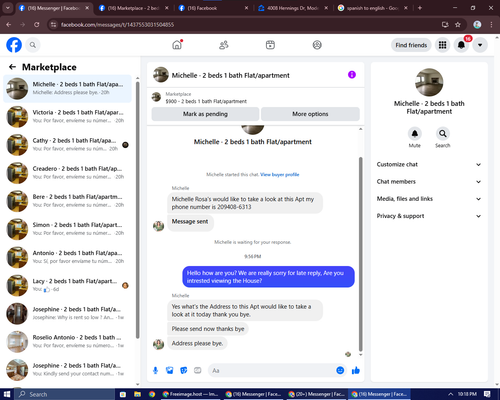This screenshot has width=500, height=400.
Task: Open the View buyer profile link
Action: click(x=280, y=174)
